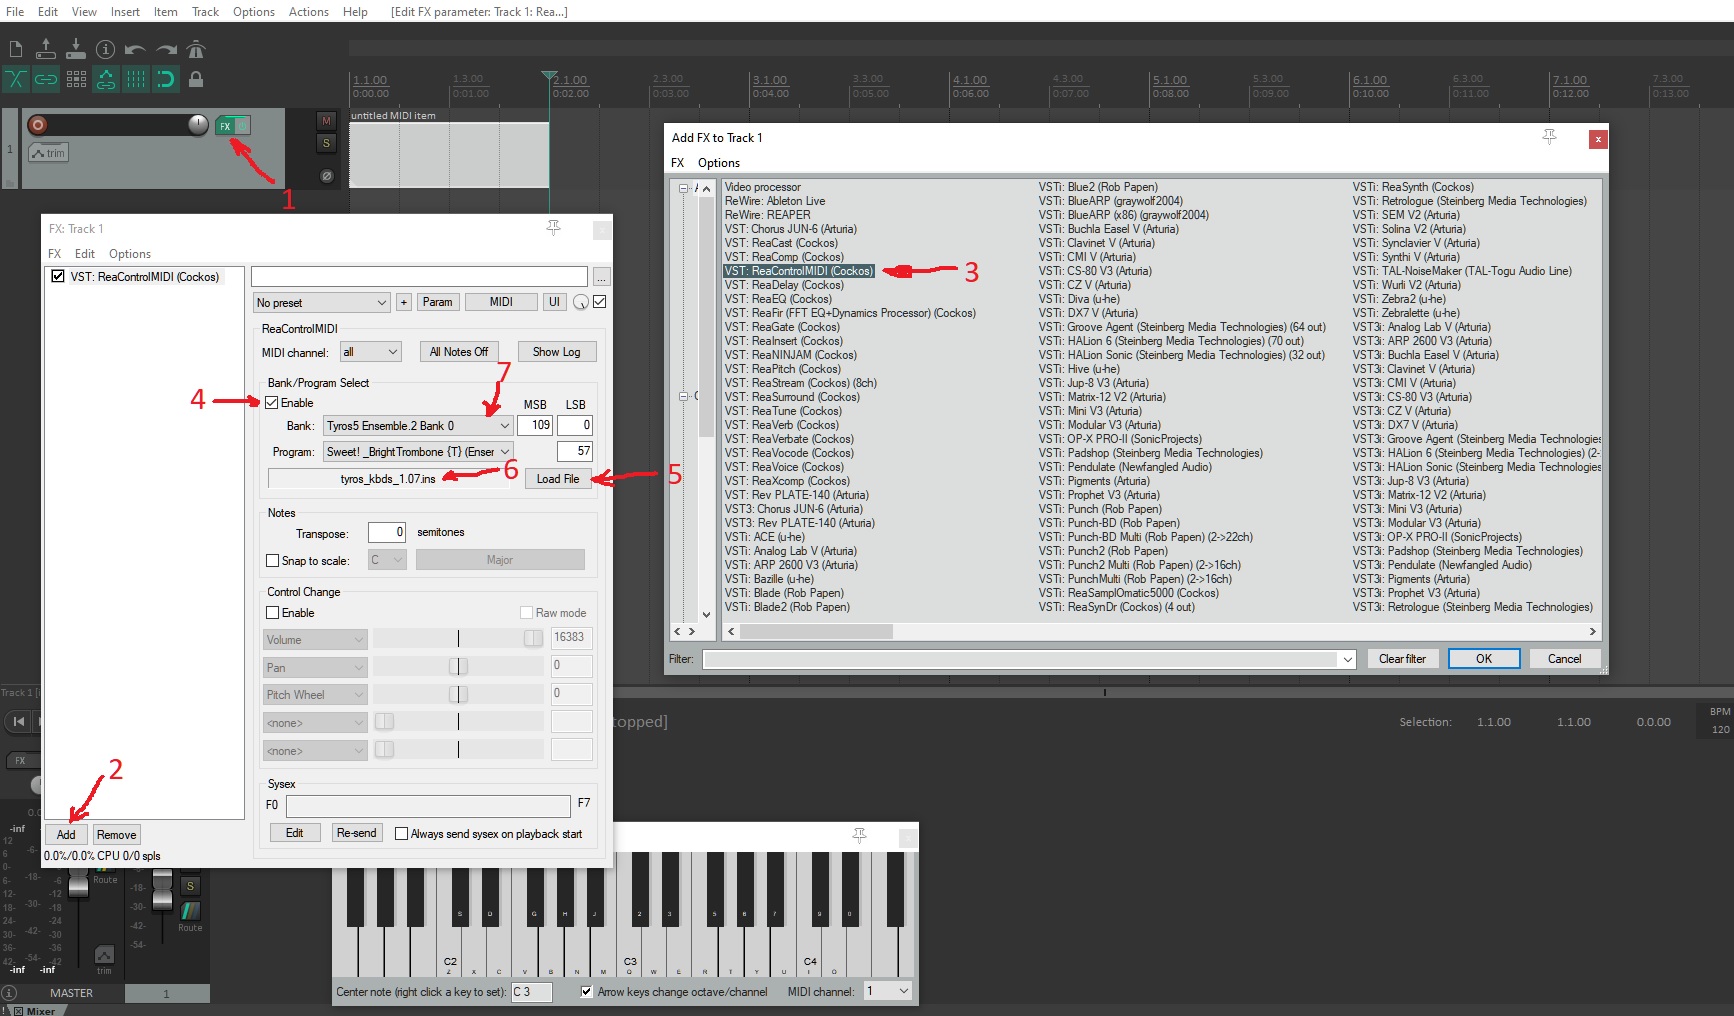Click the Redo arrow icon
1734x1016 pixels.
click(x=166, y=49)
